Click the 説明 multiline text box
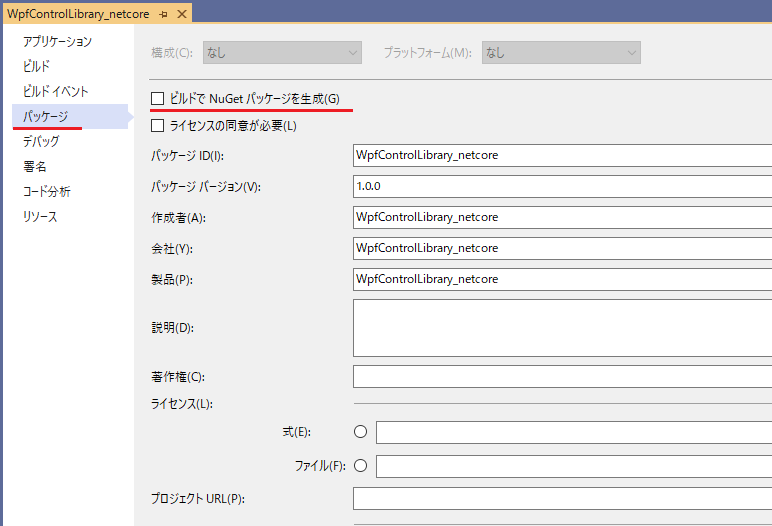772x526 pixels. click(x=562, y=328)
